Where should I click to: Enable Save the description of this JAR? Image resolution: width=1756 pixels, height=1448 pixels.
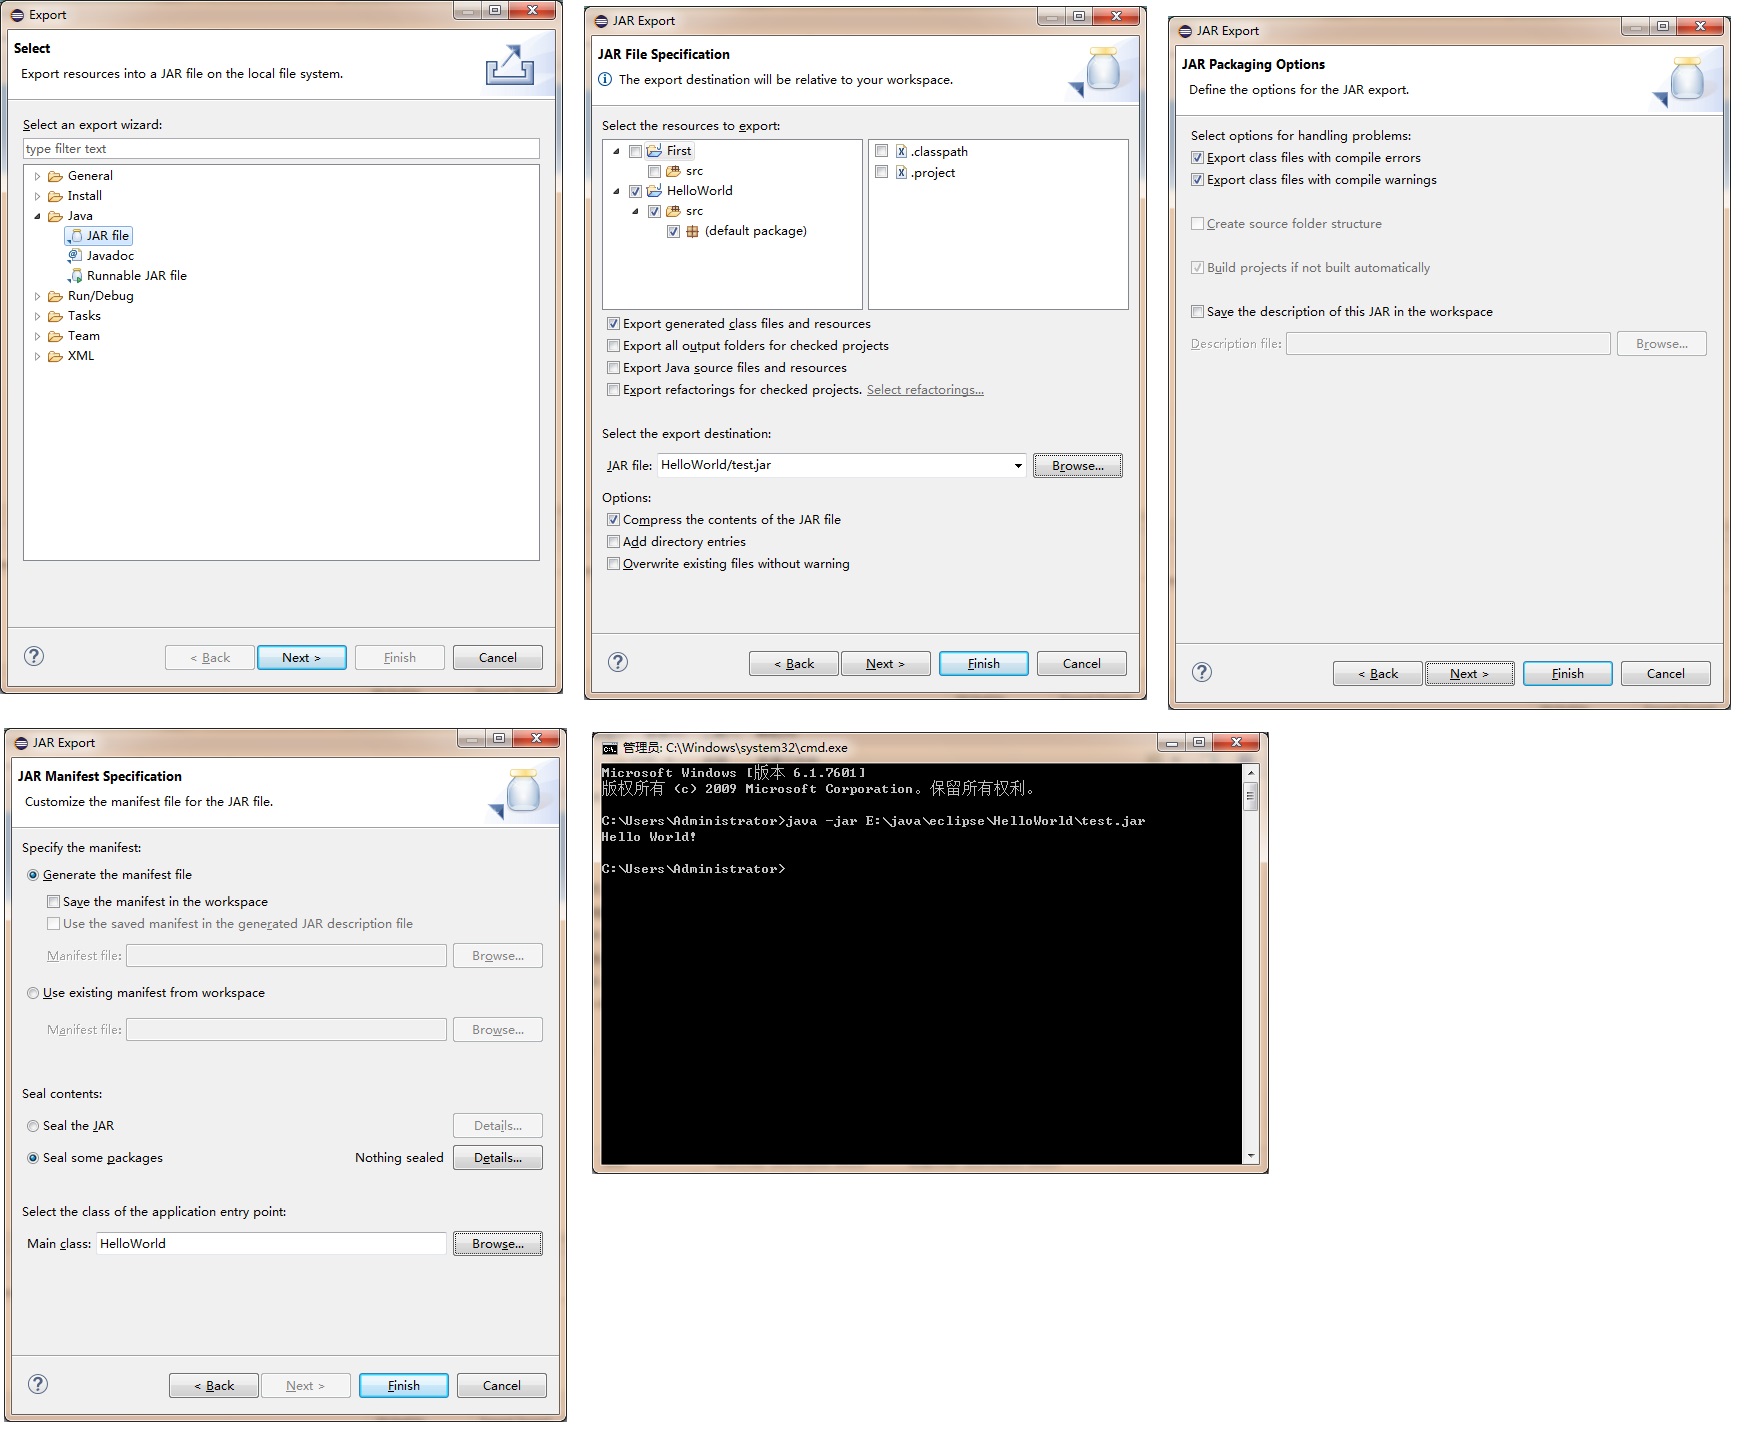click(x=1197, y=312)
